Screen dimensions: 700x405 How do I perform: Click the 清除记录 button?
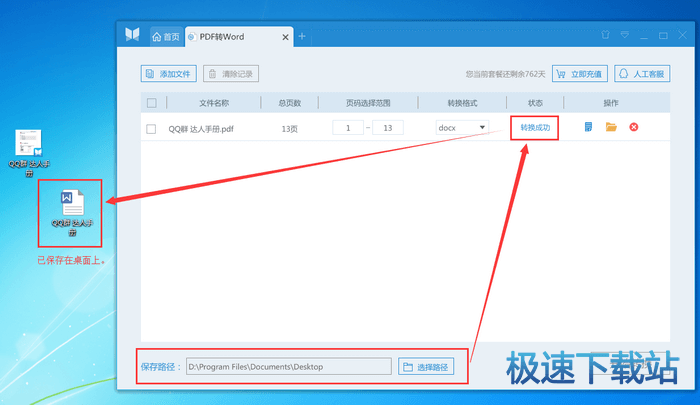pyautogui.click(x=231, y=74)
